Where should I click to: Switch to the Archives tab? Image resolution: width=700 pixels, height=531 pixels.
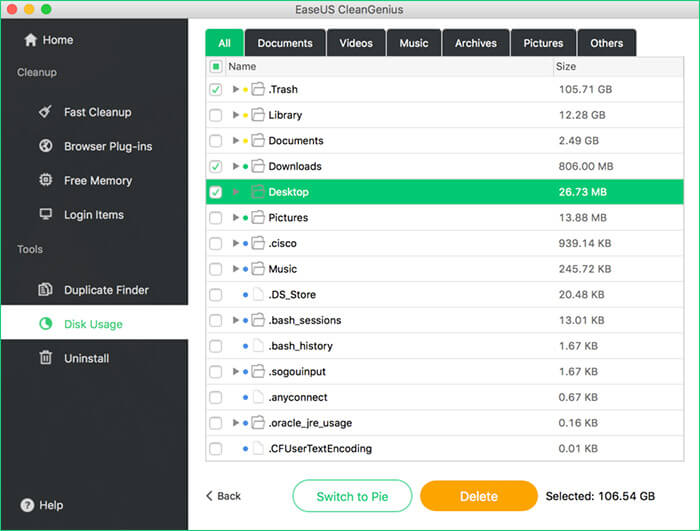pyautogui.click(x=476, y=43)
